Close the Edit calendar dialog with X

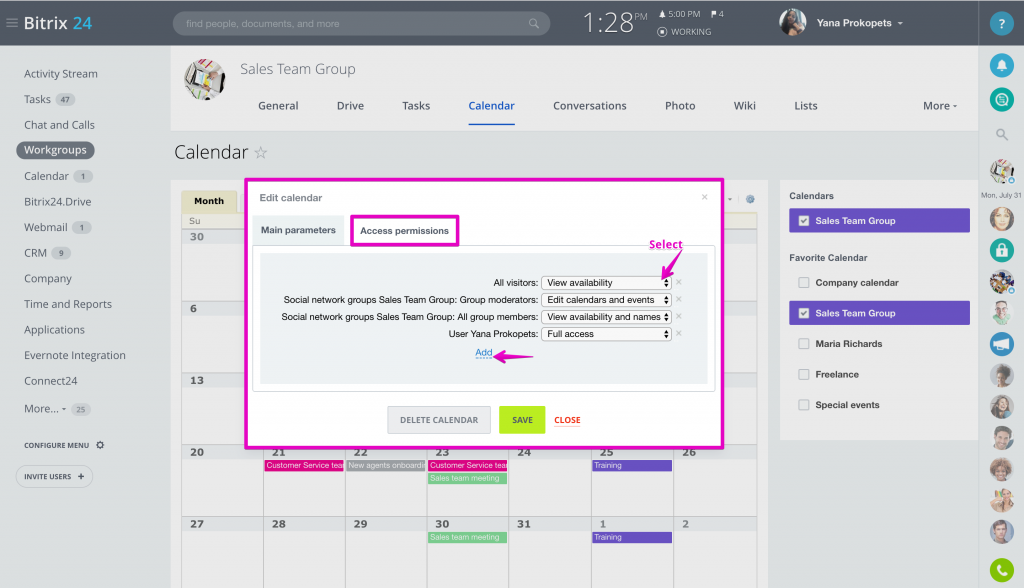coord(704,197)
